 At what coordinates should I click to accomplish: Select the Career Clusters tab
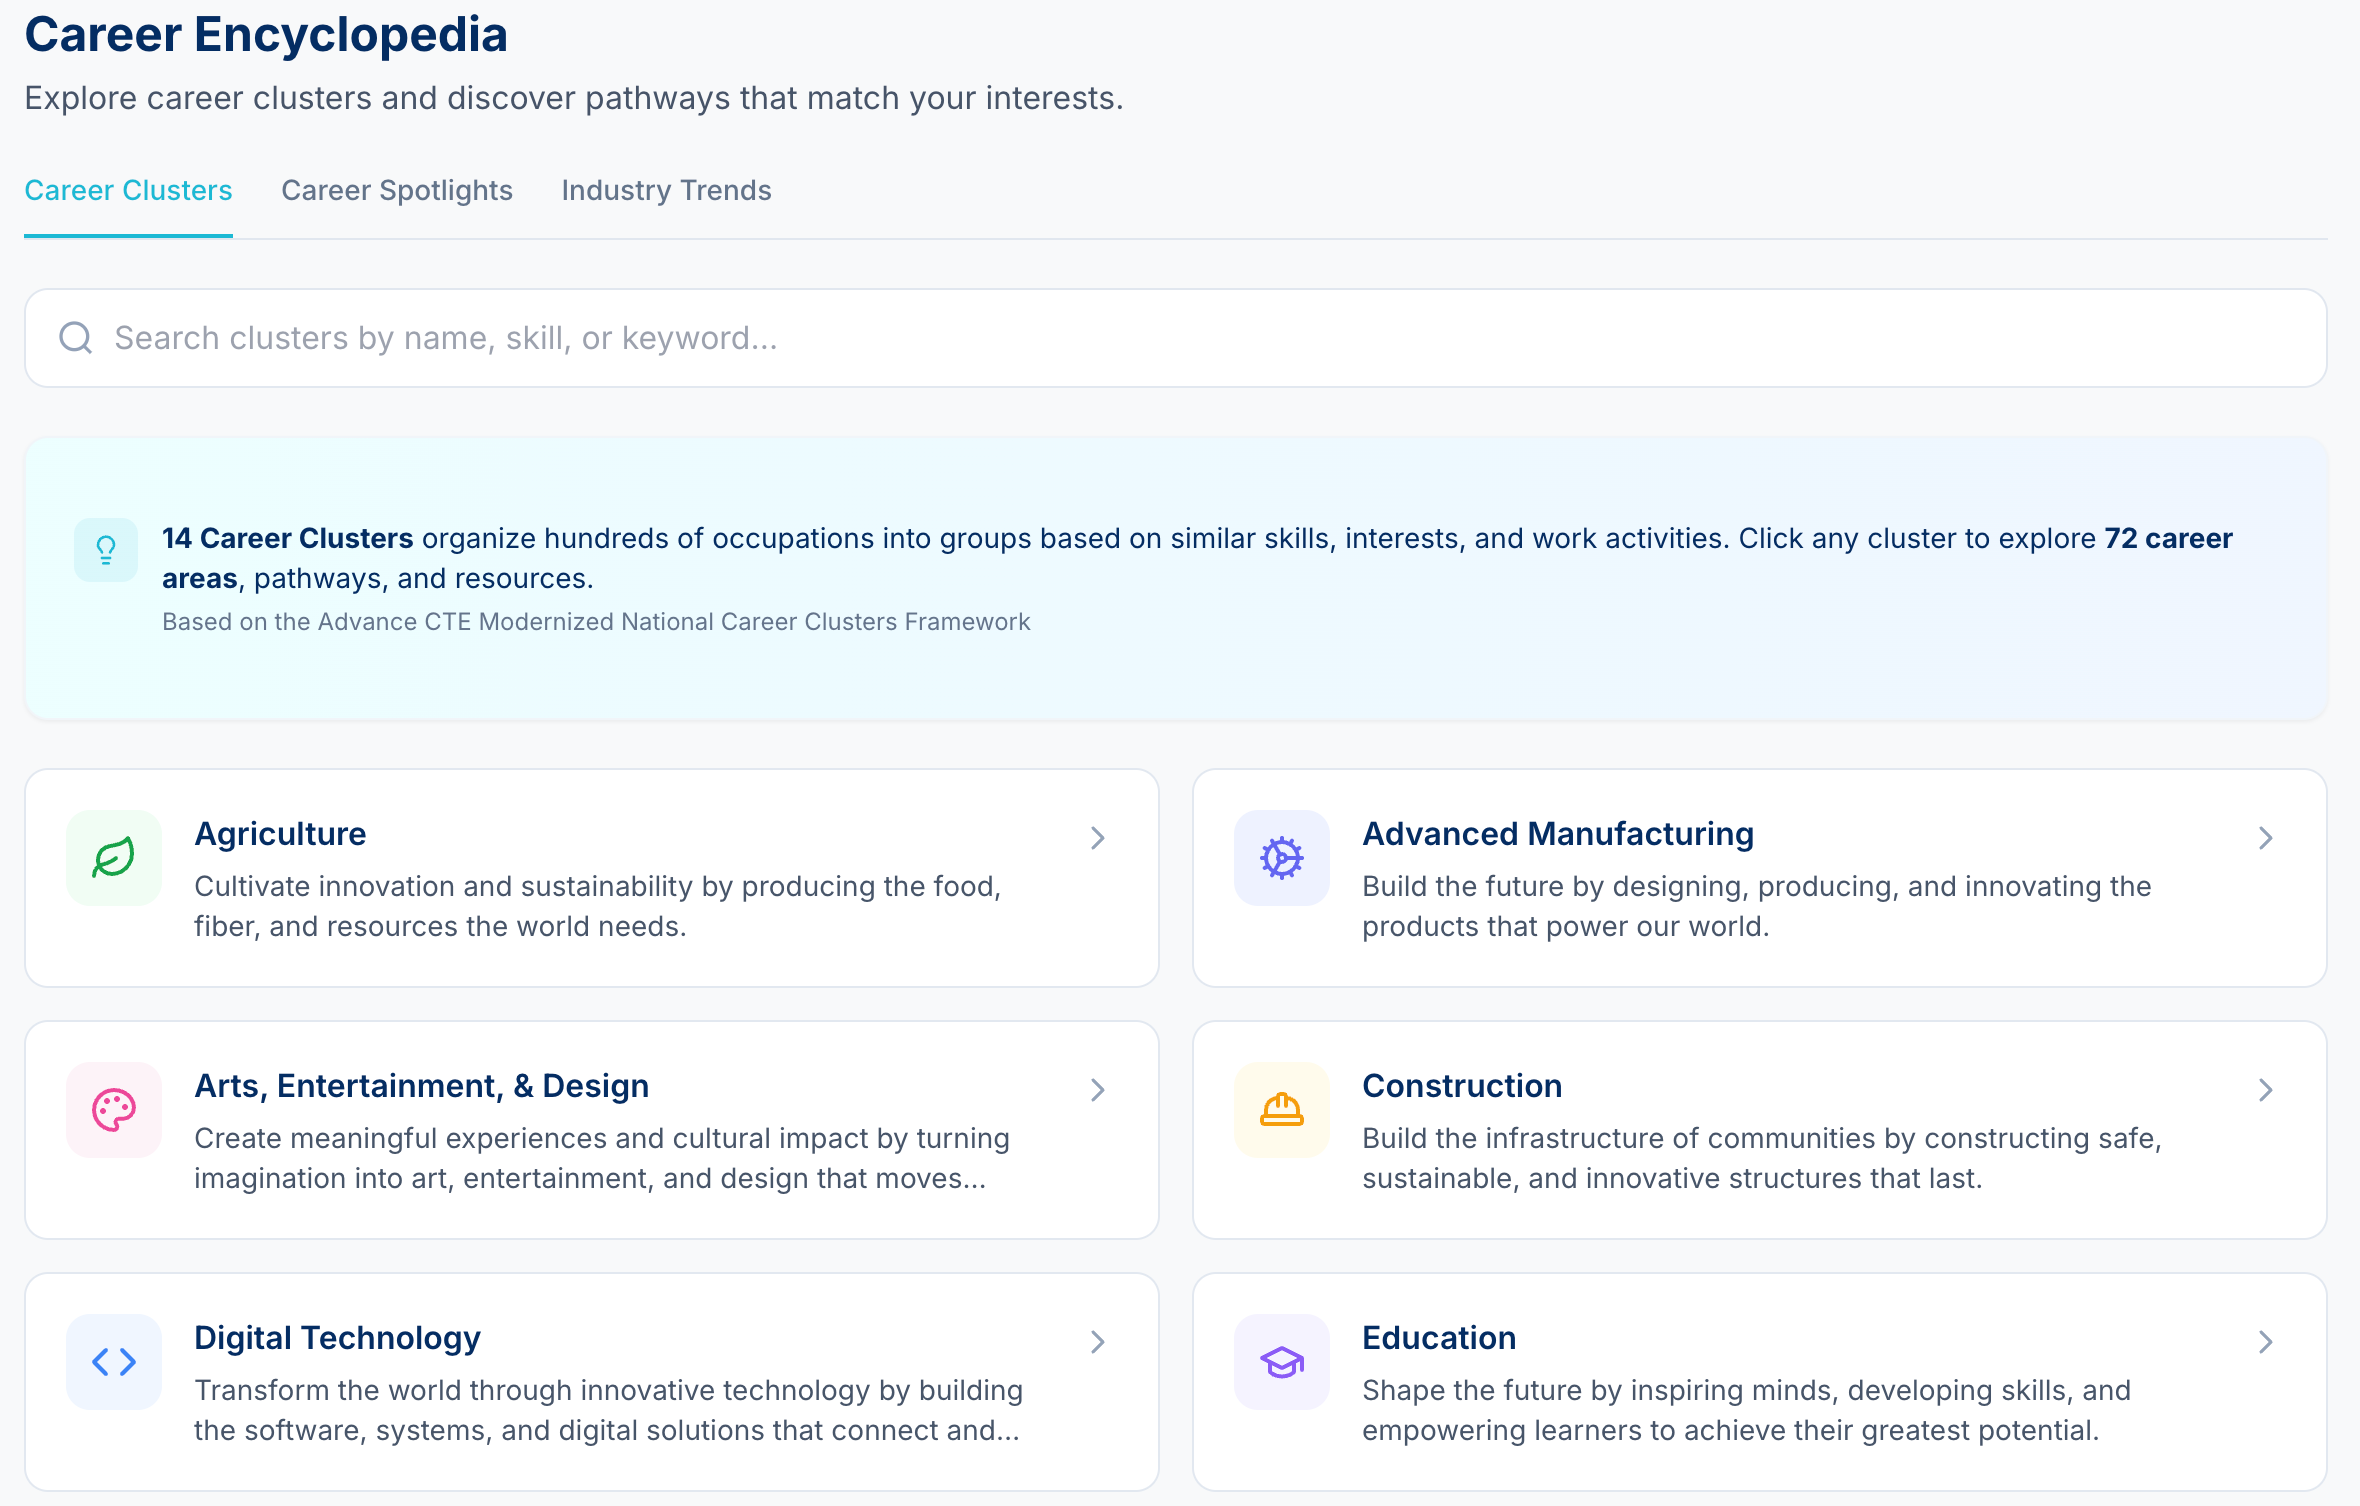pyautogui.click(x=128, y=190)
